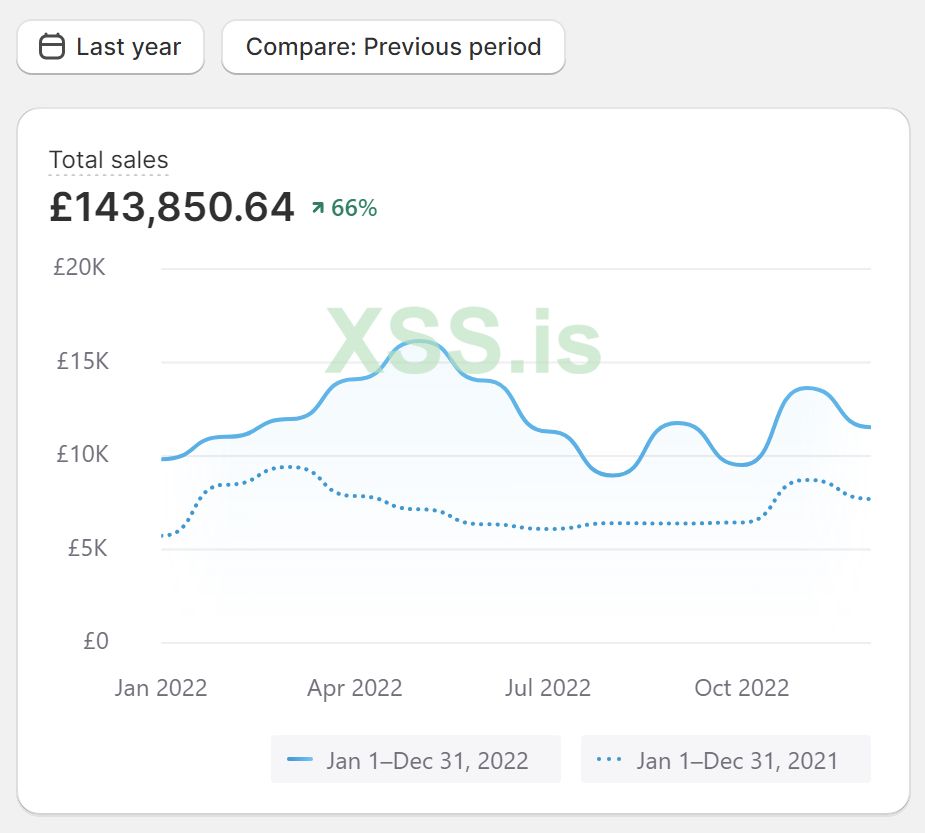Viewport: 925px width, 833px height.
Task: Click the calendar icon beside Last year
Action: click(52, 47)
